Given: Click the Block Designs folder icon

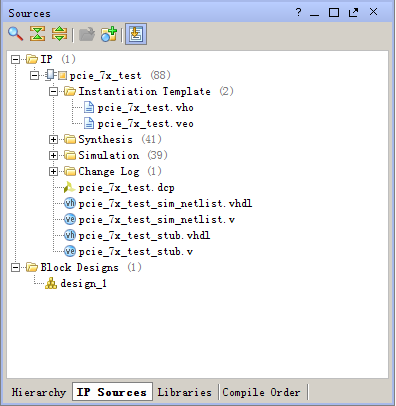Looking at the screenshot, I should [x=32, y=267].
